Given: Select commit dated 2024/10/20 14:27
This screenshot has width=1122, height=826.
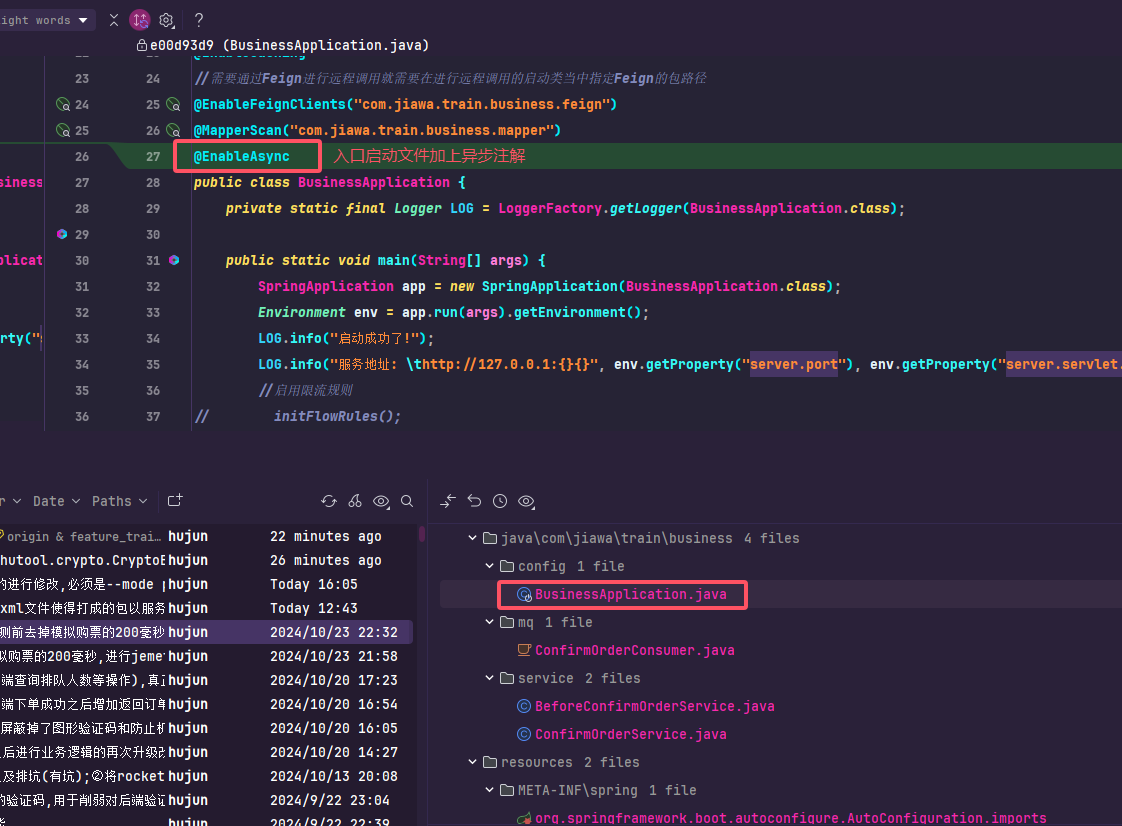Looking at the screenshot, I should coord(206,752).
